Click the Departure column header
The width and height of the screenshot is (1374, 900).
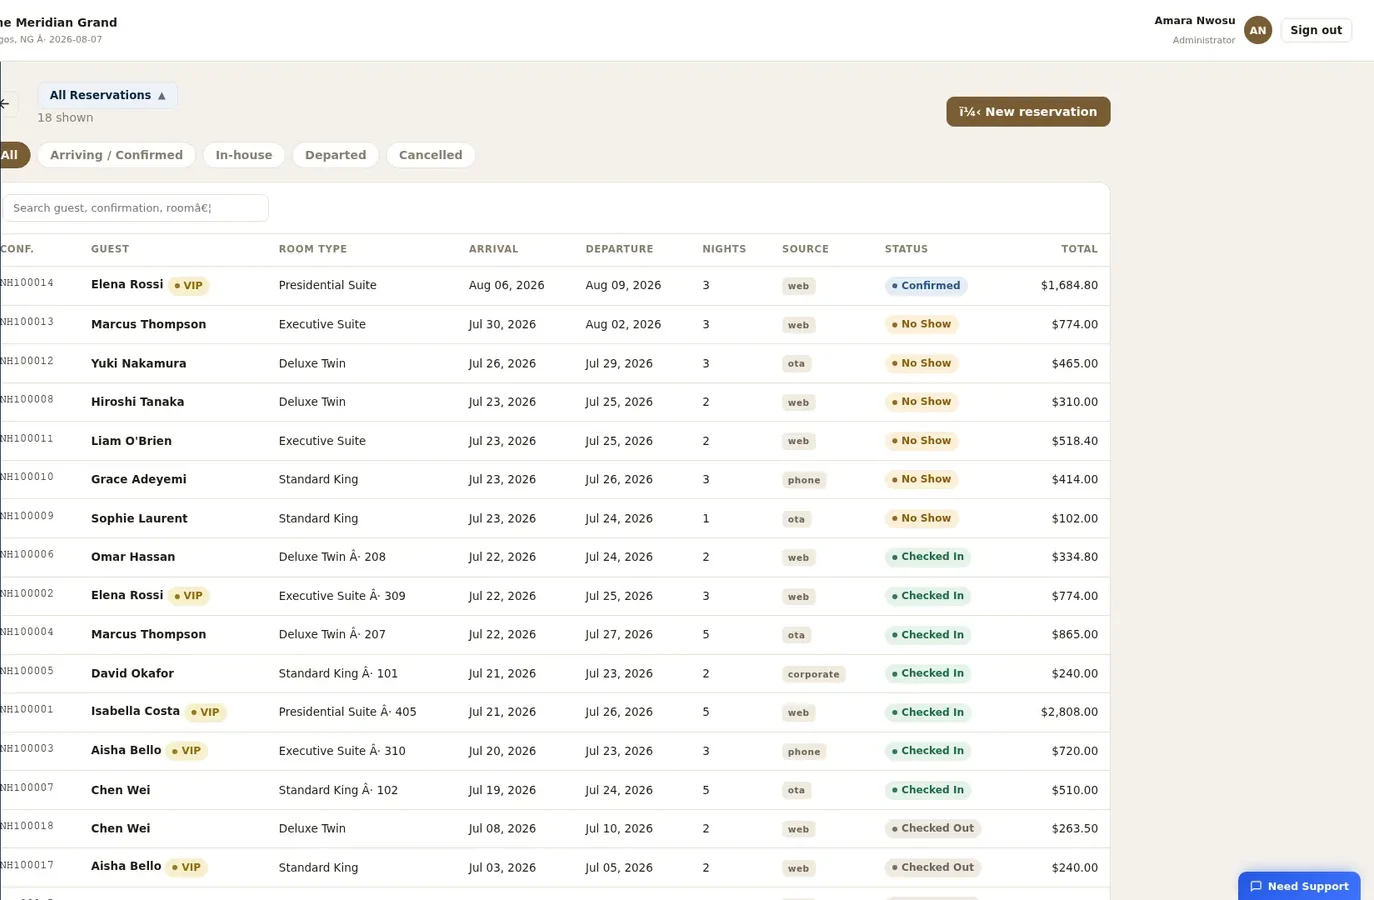coord(619,249)
